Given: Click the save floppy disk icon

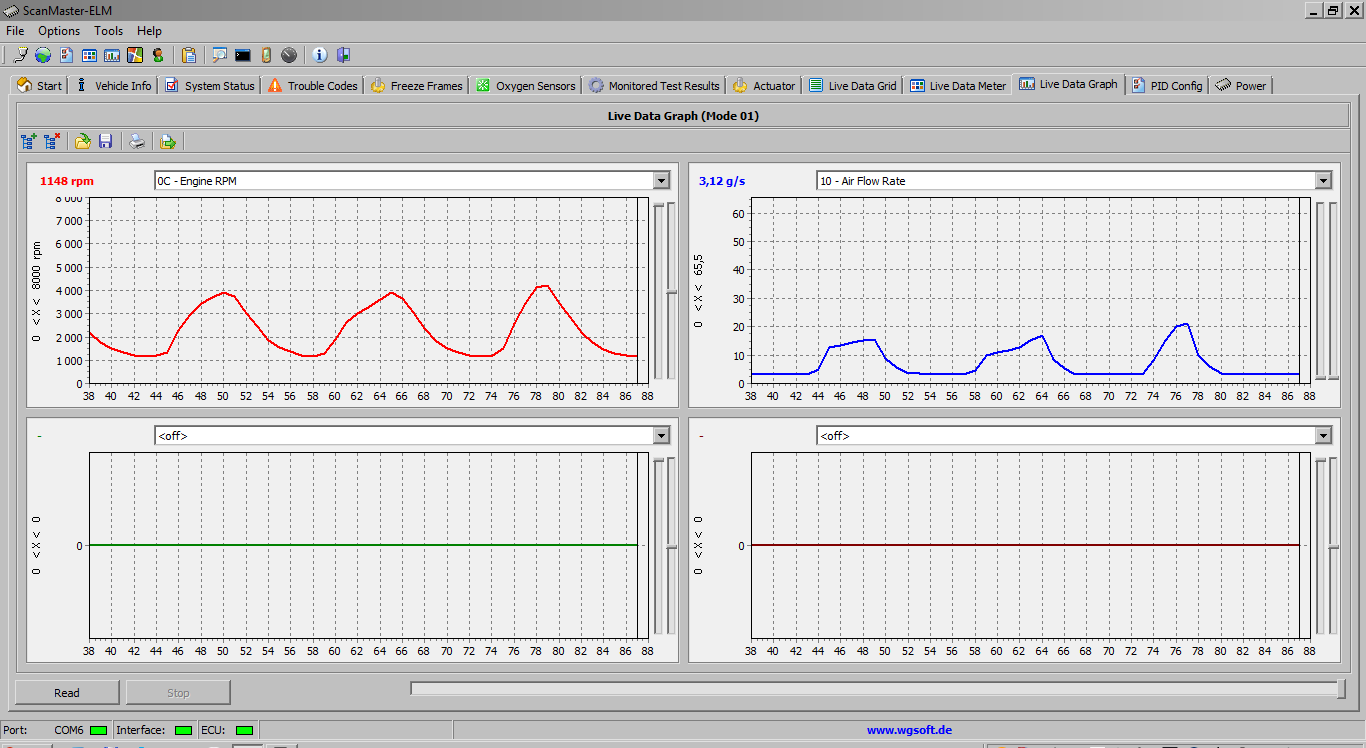Looking at the screenshot, I should [x=106, y=142].
